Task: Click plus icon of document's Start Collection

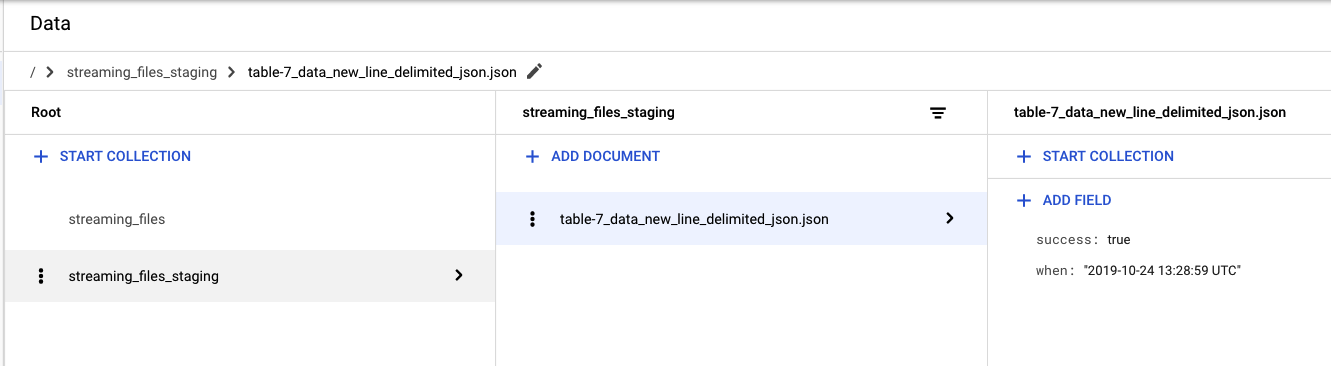Action: [x=1023, y=156]
